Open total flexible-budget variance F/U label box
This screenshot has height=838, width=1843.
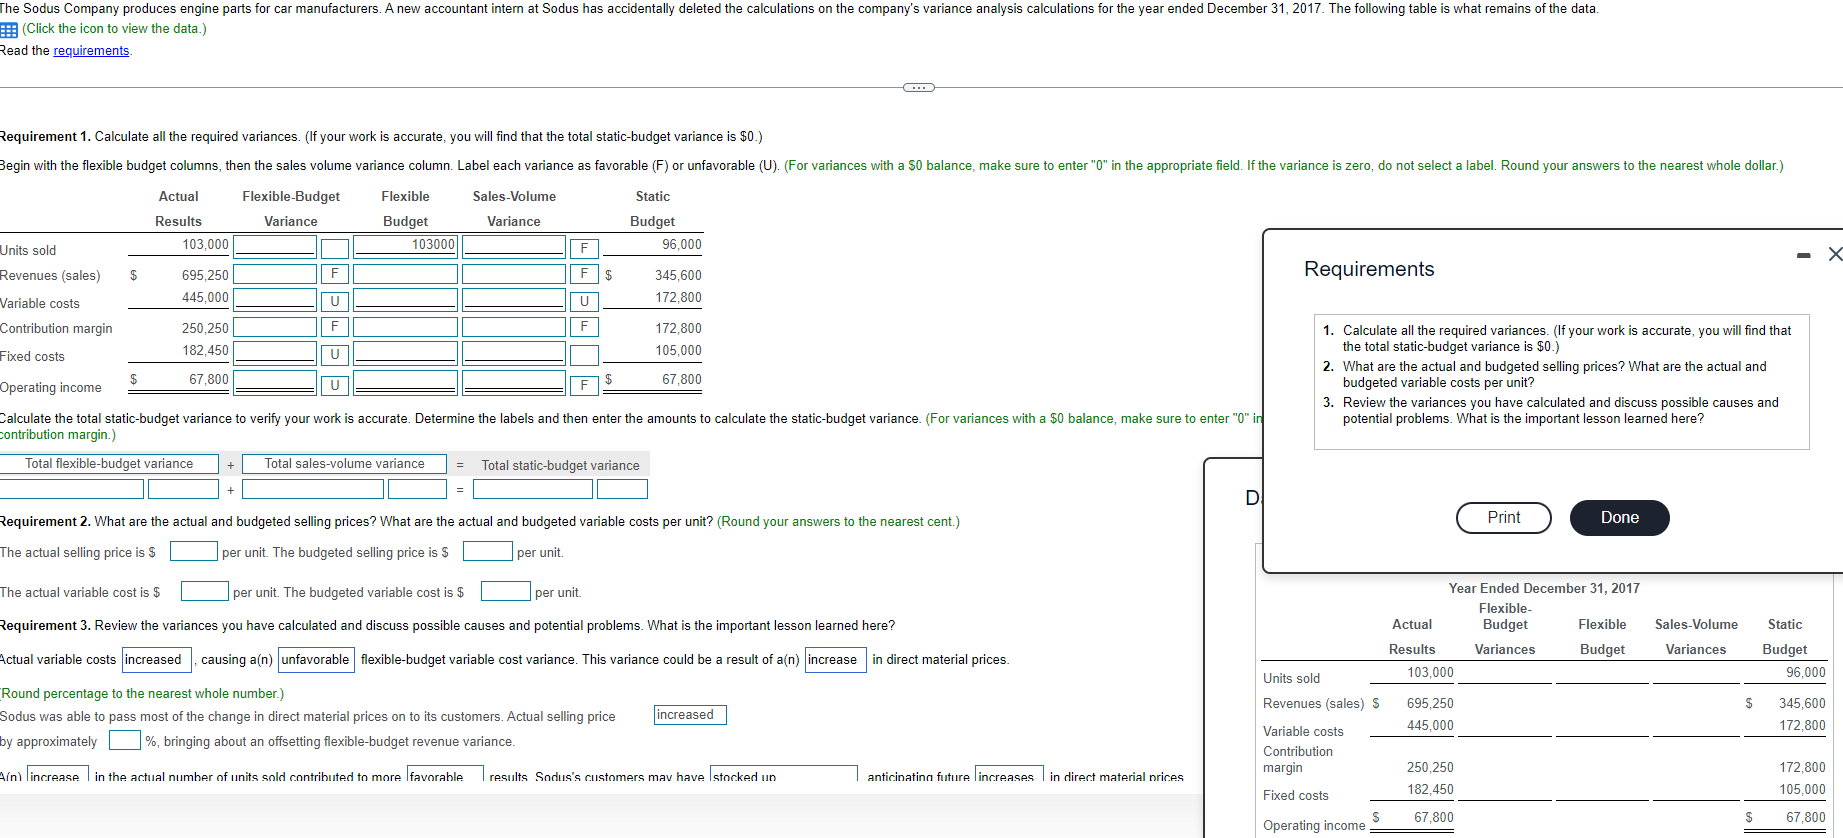(183, 489)
